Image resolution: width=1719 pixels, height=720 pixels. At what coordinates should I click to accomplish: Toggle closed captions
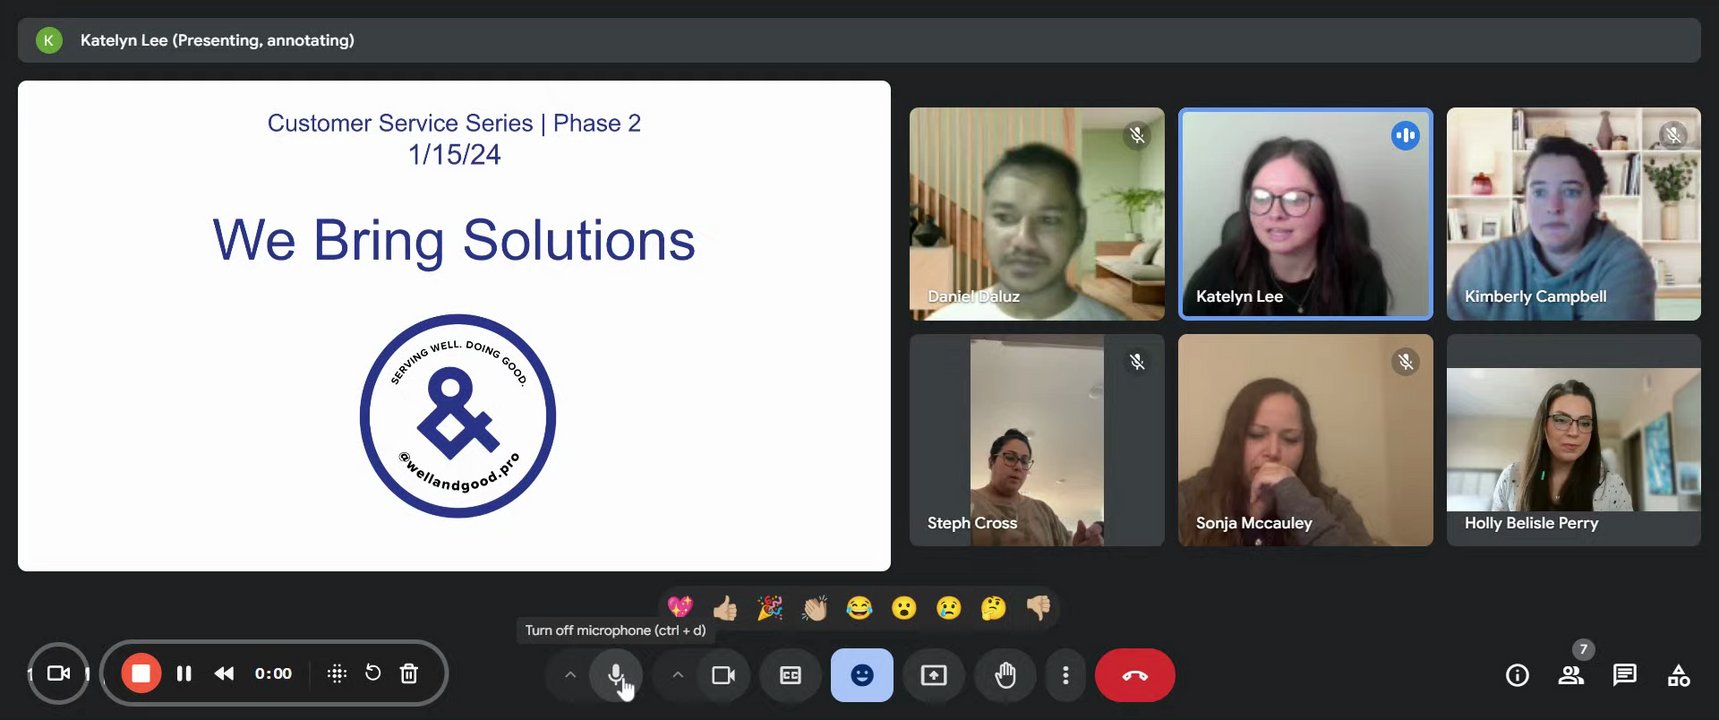click(790, 676)
